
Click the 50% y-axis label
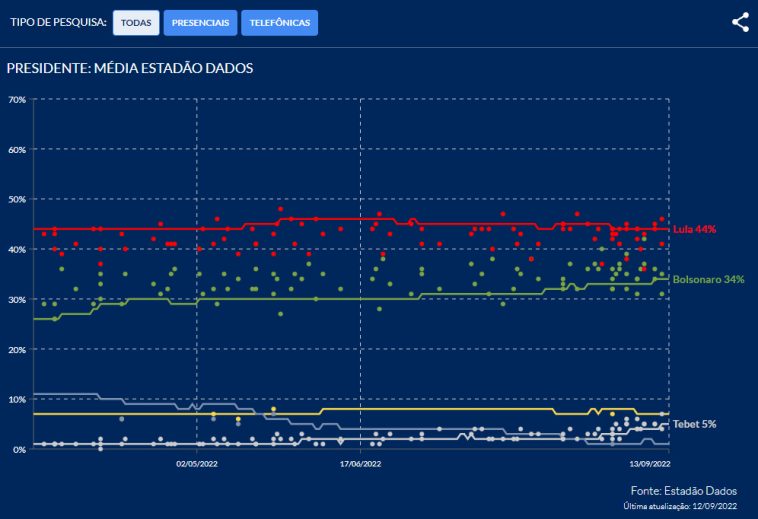[16, 200]
